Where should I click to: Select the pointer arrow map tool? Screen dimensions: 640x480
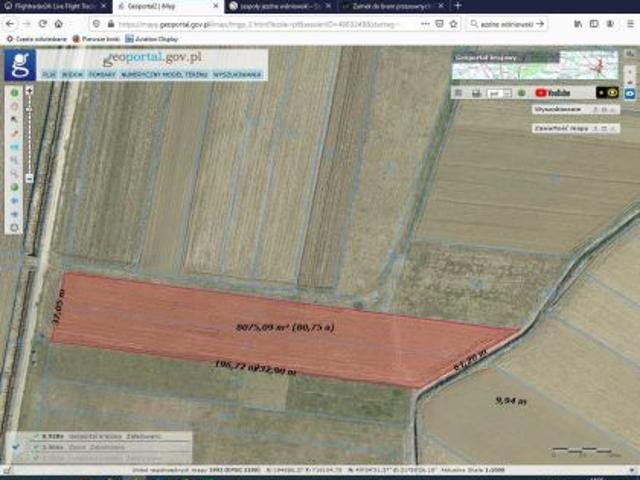[14, 120]
